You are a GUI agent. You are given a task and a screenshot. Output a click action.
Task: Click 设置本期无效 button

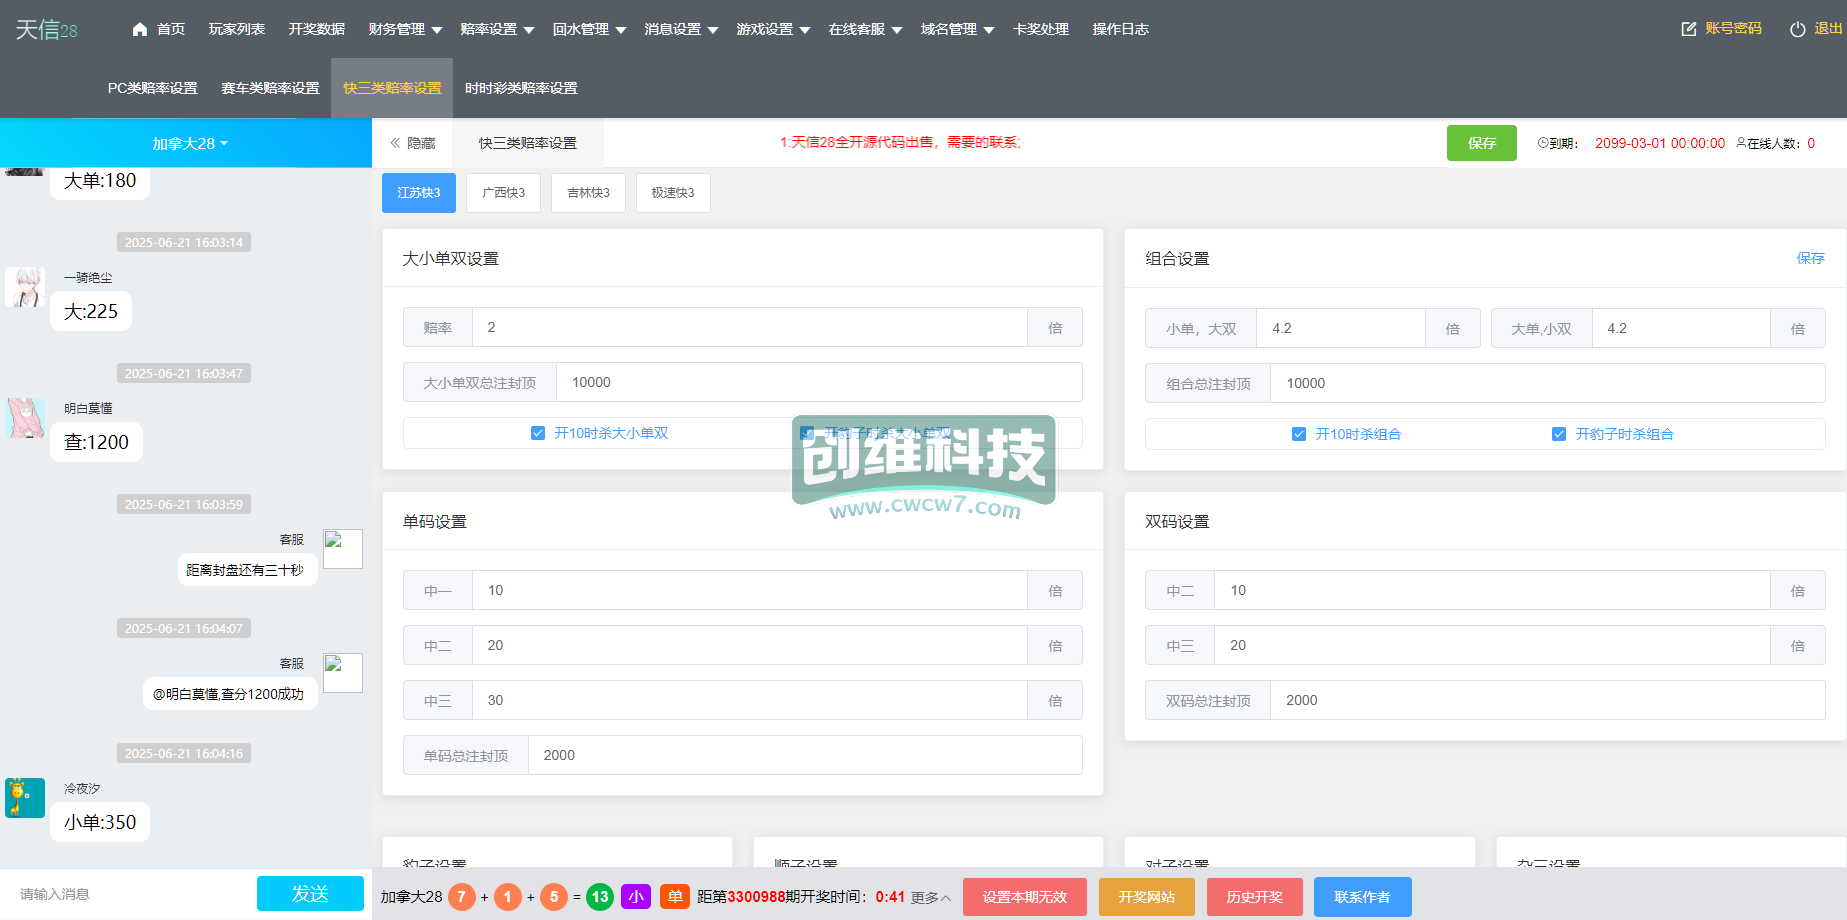tap(1025, 897)
